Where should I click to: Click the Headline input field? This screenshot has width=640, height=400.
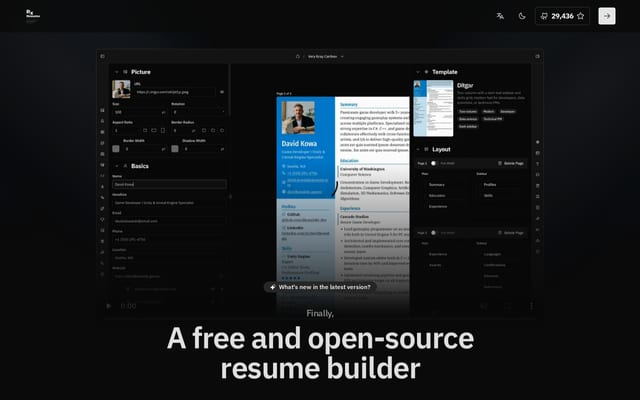169,202
